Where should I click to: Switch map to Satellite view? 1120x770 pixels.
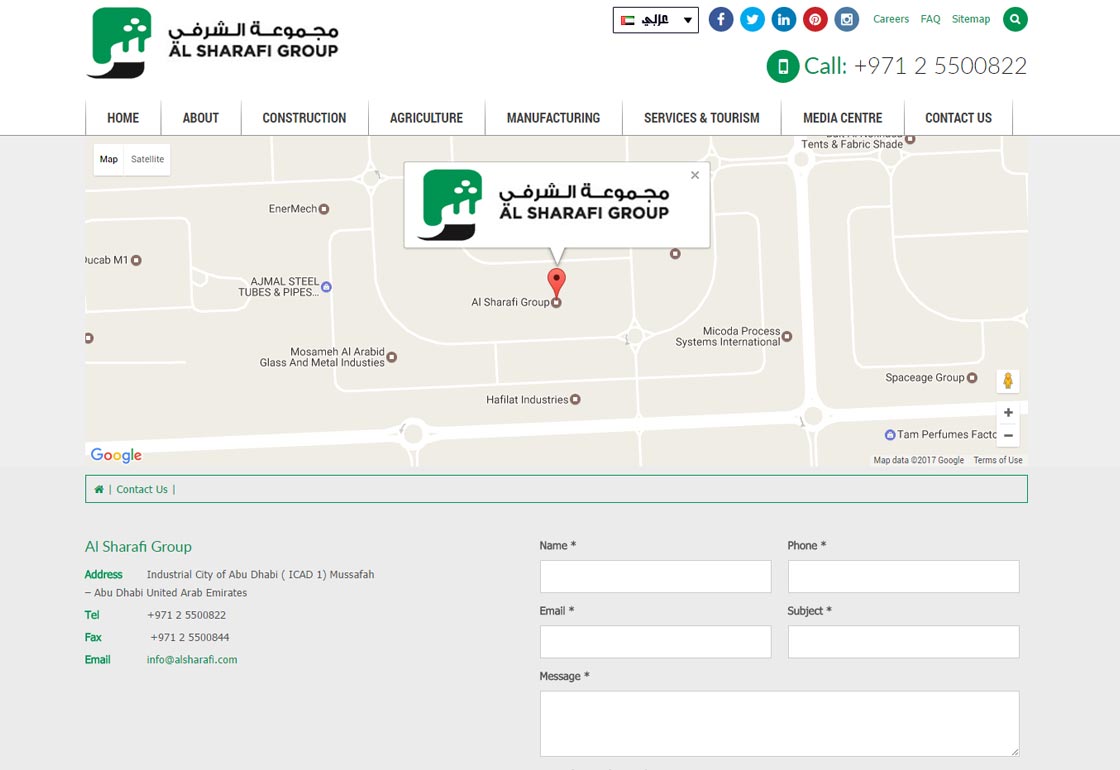[147, 159]
